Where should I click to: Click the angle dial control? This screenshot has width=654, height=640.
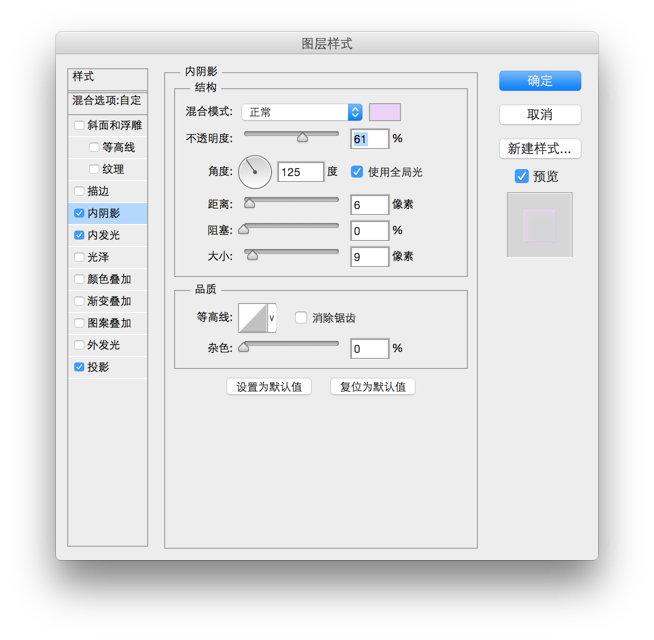click(255, 172)
